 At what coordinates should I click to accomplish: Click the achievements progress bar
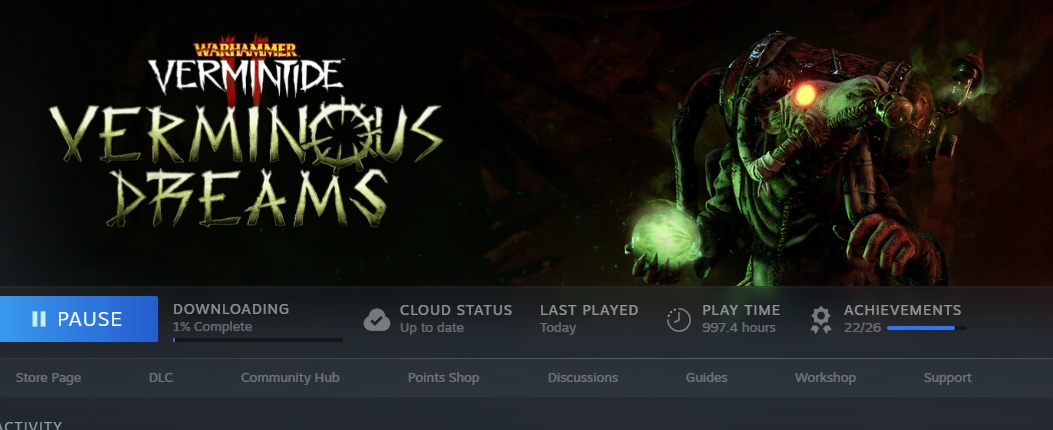(x=927, y=328)
